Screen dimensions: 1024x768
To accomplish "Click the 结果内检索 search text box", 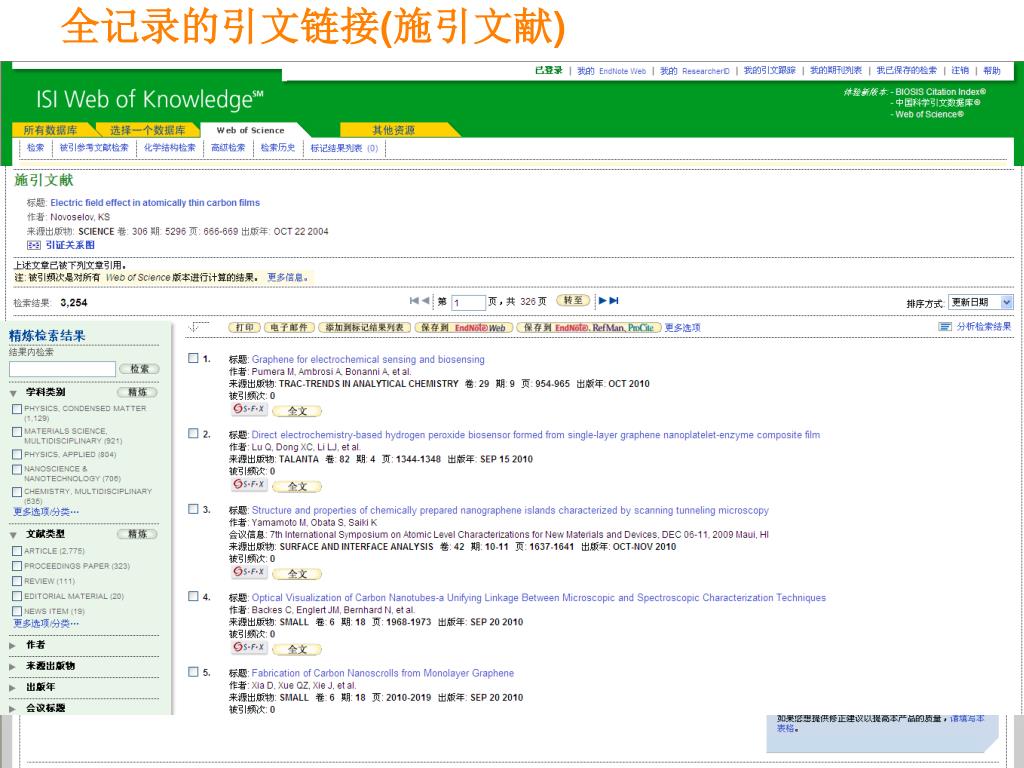I will pos(62,369).
